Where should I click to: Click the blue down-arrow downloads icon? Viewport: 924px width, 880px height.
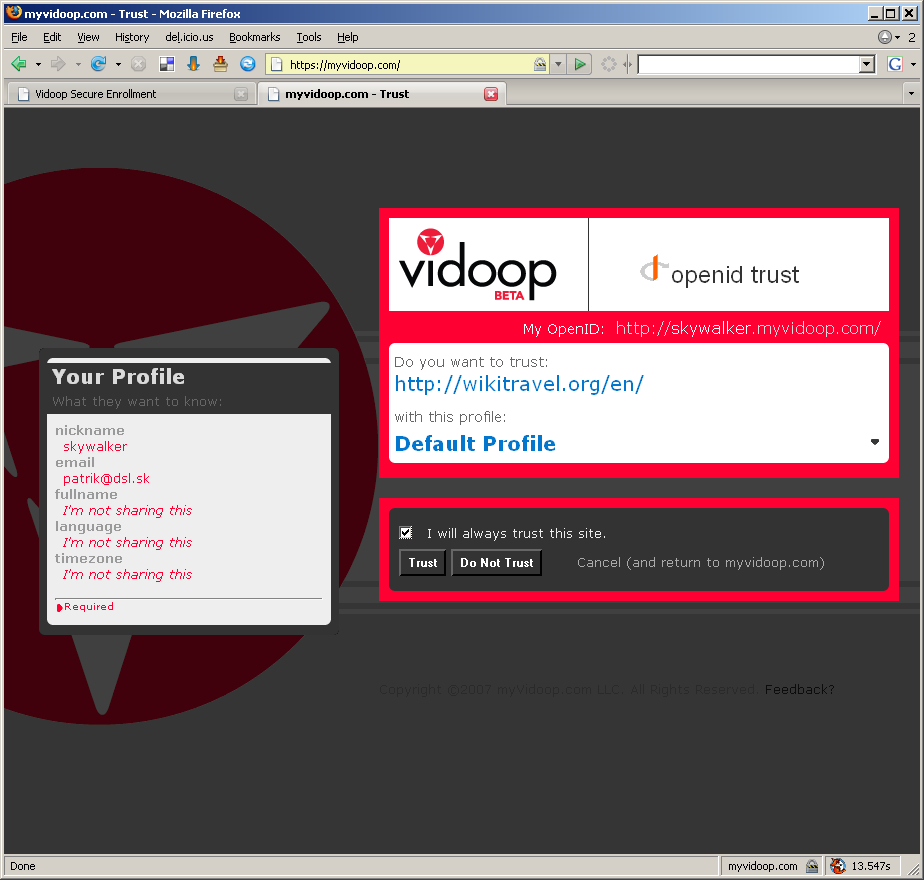click(x=193, y=64)
